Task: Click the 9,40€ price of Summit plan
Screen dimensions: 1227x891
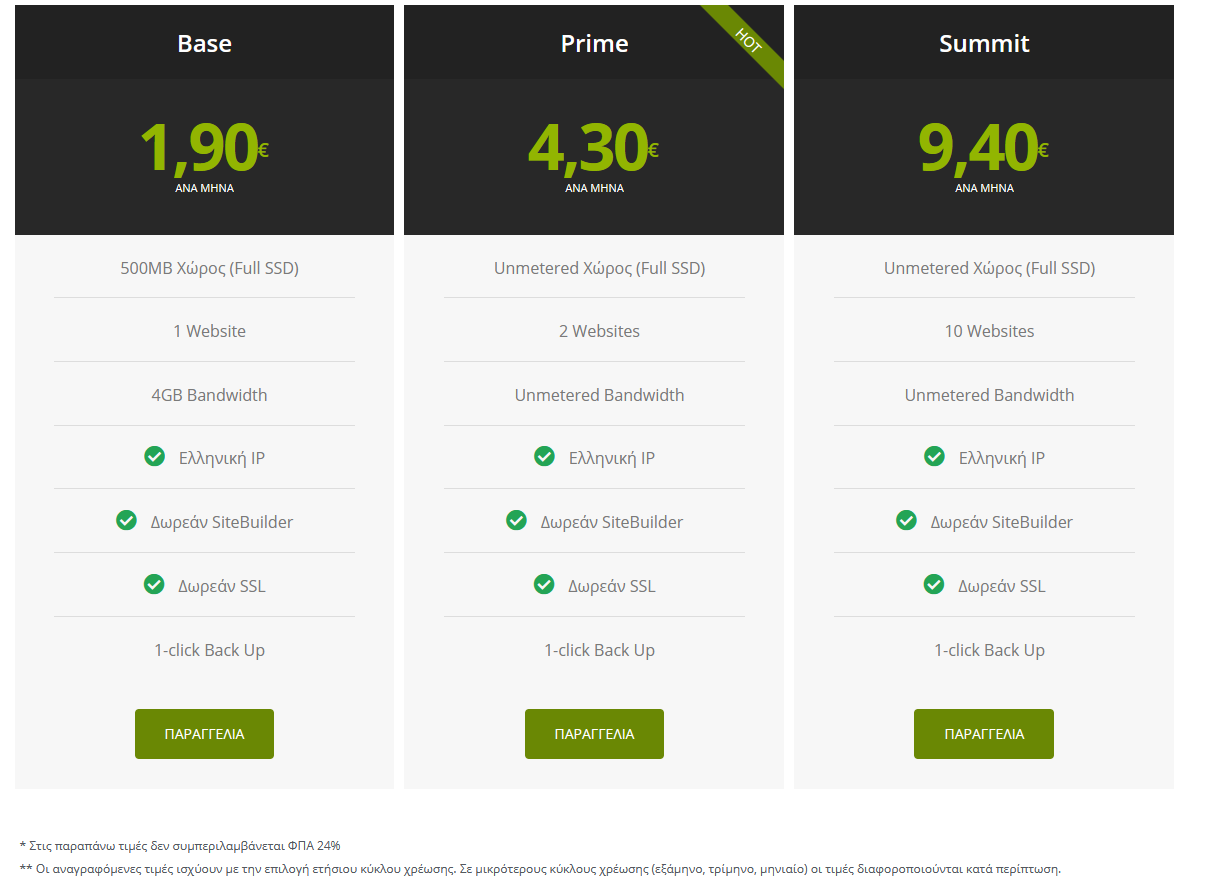Action: coord(983,148)
